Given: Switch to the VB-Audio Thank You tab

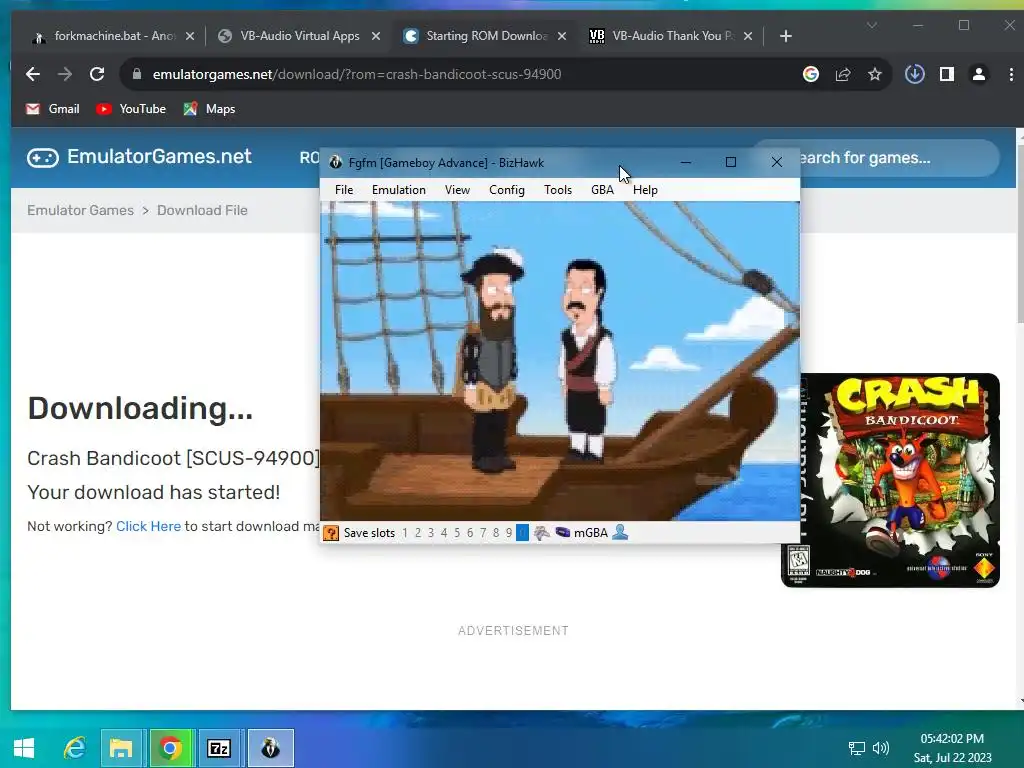Looking at the screenshot, I should pyautogui.click(x=671, y=36).
